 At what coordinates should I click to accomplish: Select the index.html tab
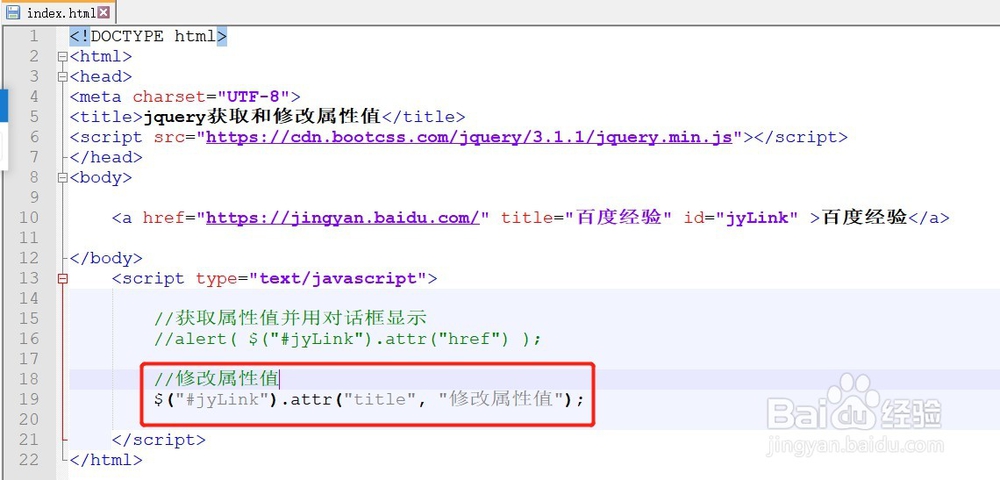(58, 13)
